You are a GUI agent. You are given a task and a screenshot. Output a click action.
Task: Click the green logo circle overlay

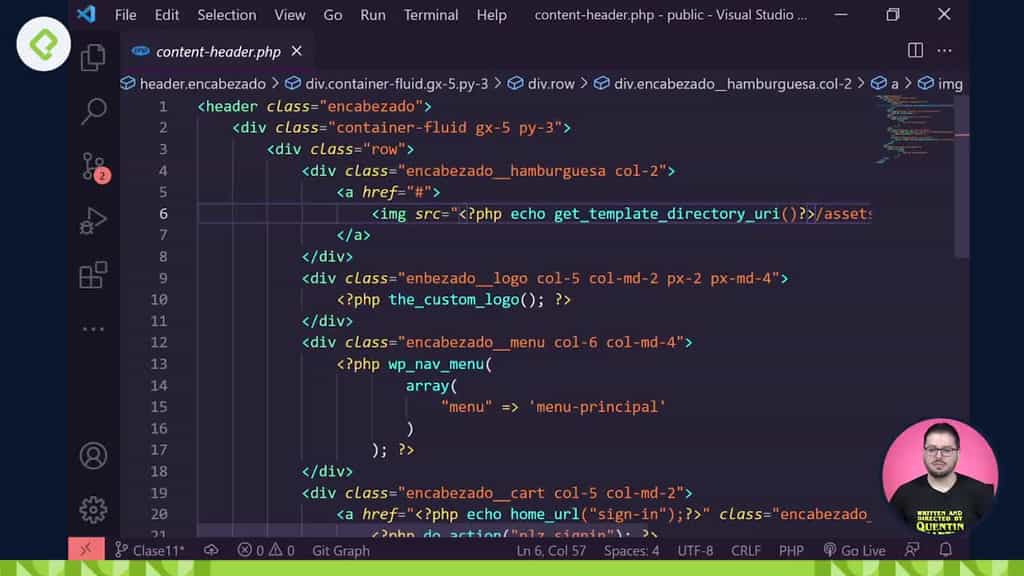43,44
